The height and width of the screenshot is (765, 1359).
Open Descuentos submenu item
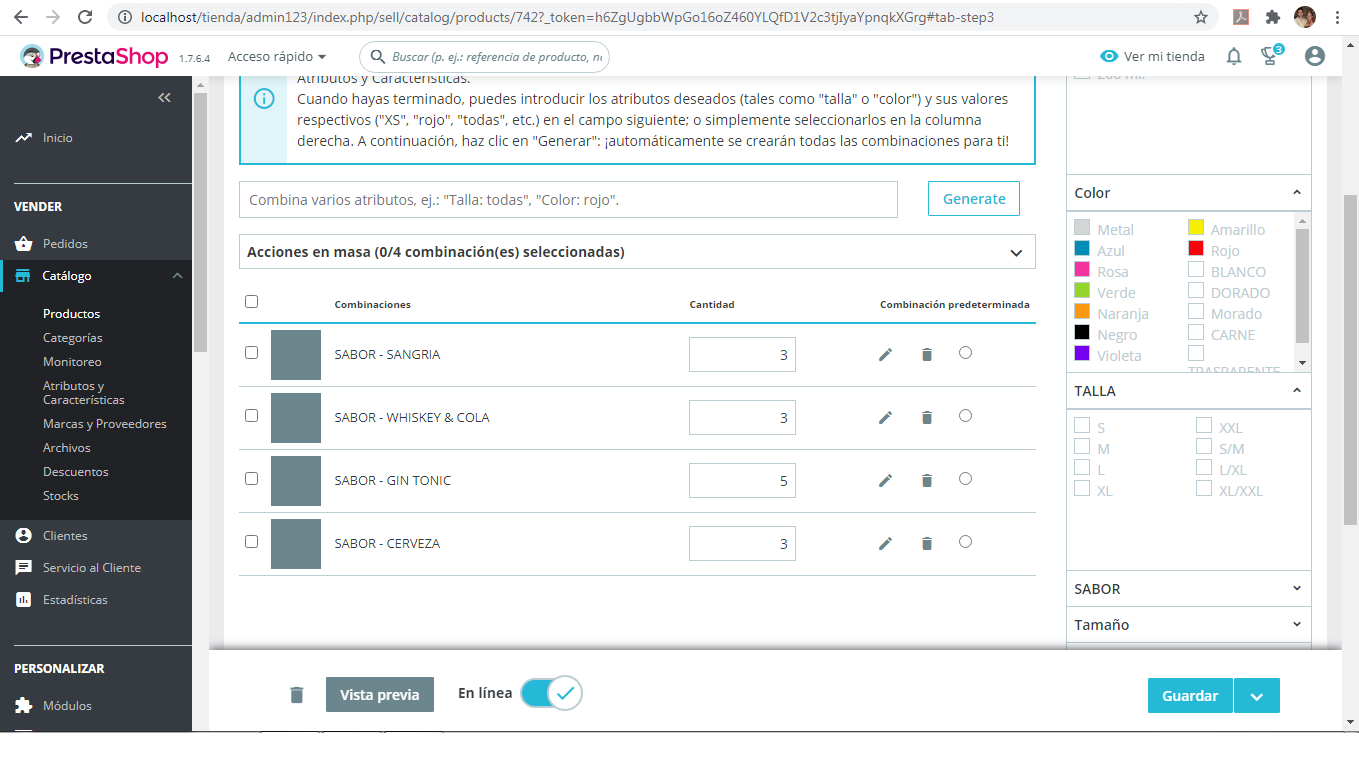(75, 472)
